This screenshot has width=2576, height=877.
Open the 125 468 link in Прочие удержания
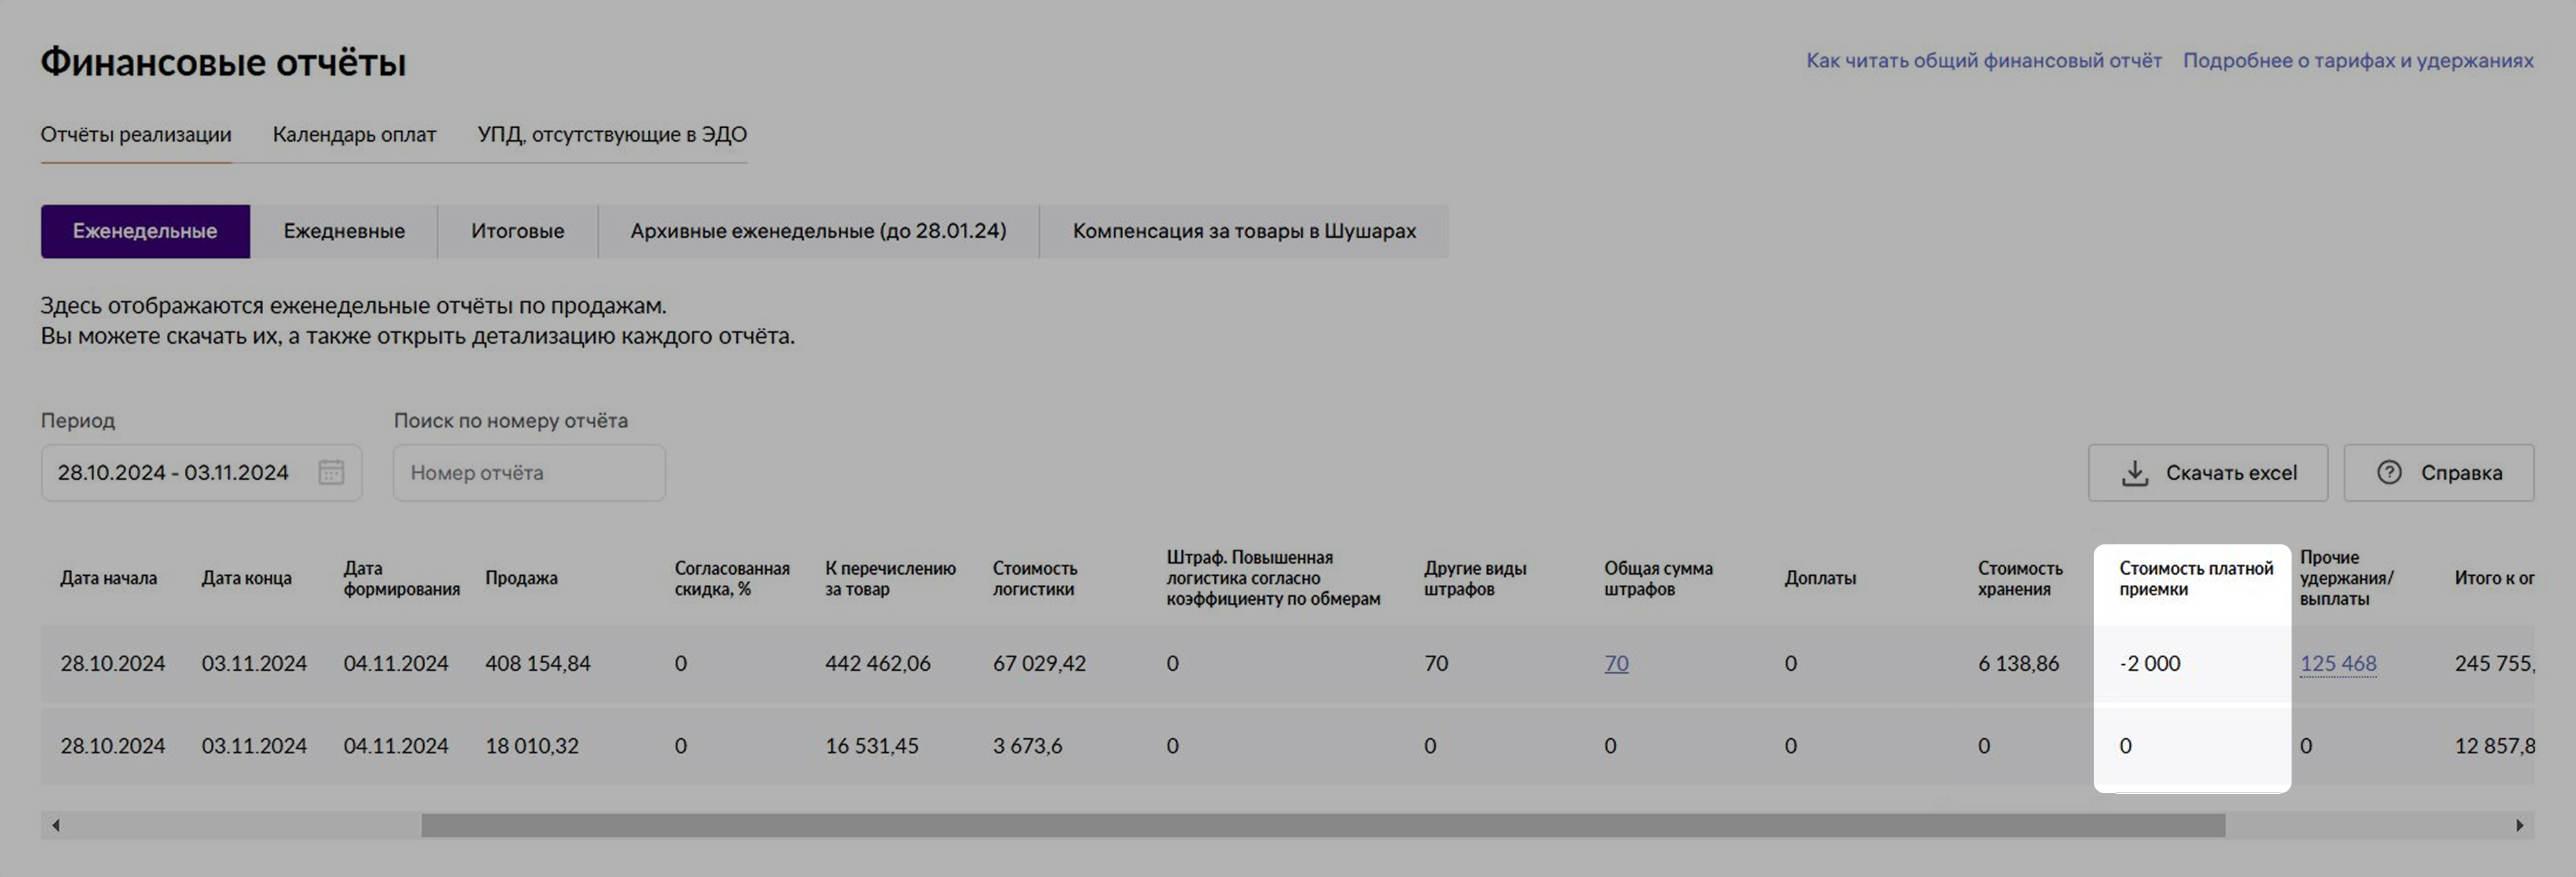(2338, 663)
